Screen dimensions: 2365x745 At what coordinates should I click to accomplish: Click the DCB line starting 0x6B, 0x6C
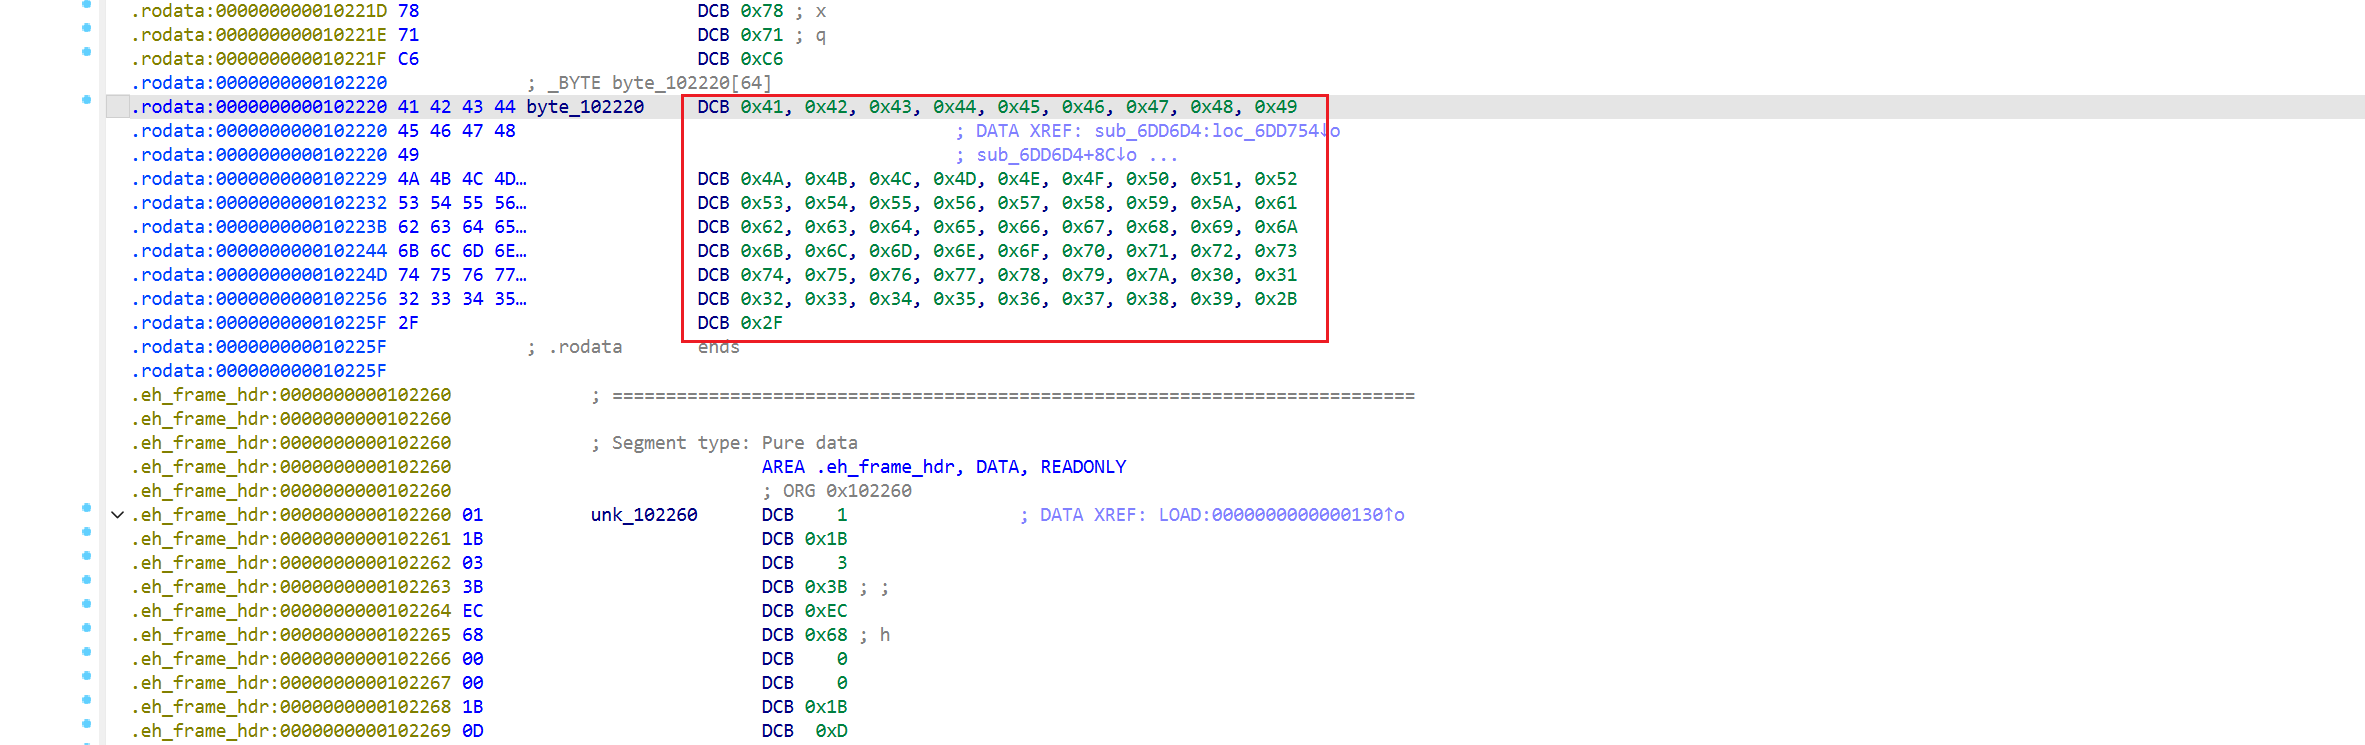997,251
